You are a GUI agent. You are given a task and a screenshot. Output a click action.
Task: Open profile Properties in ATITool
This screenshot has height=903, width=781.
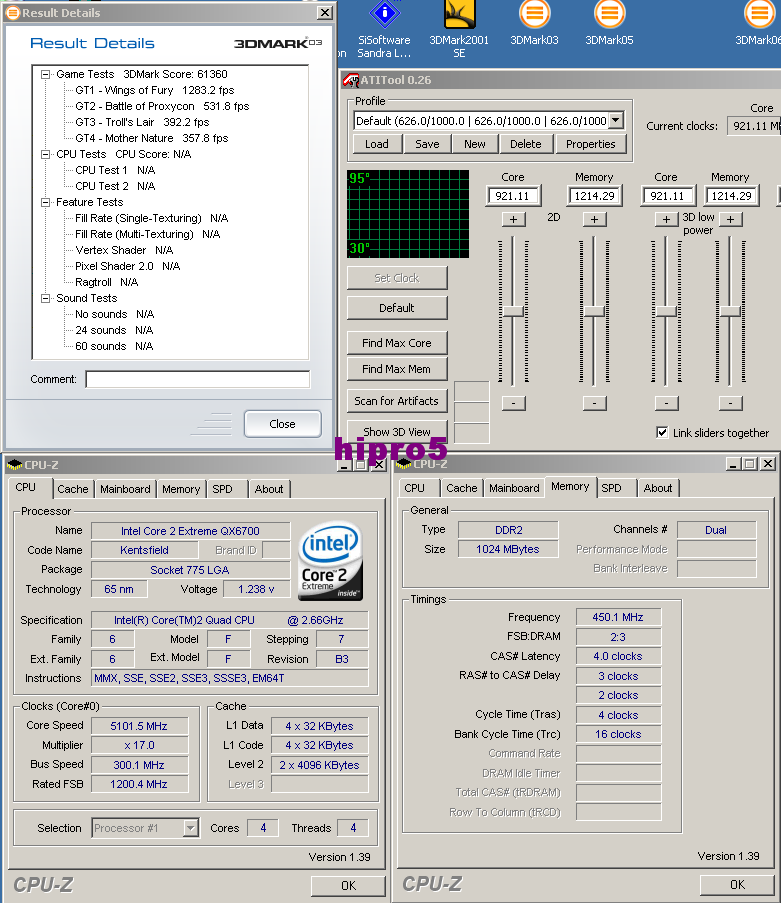click(x=591, y=144)
